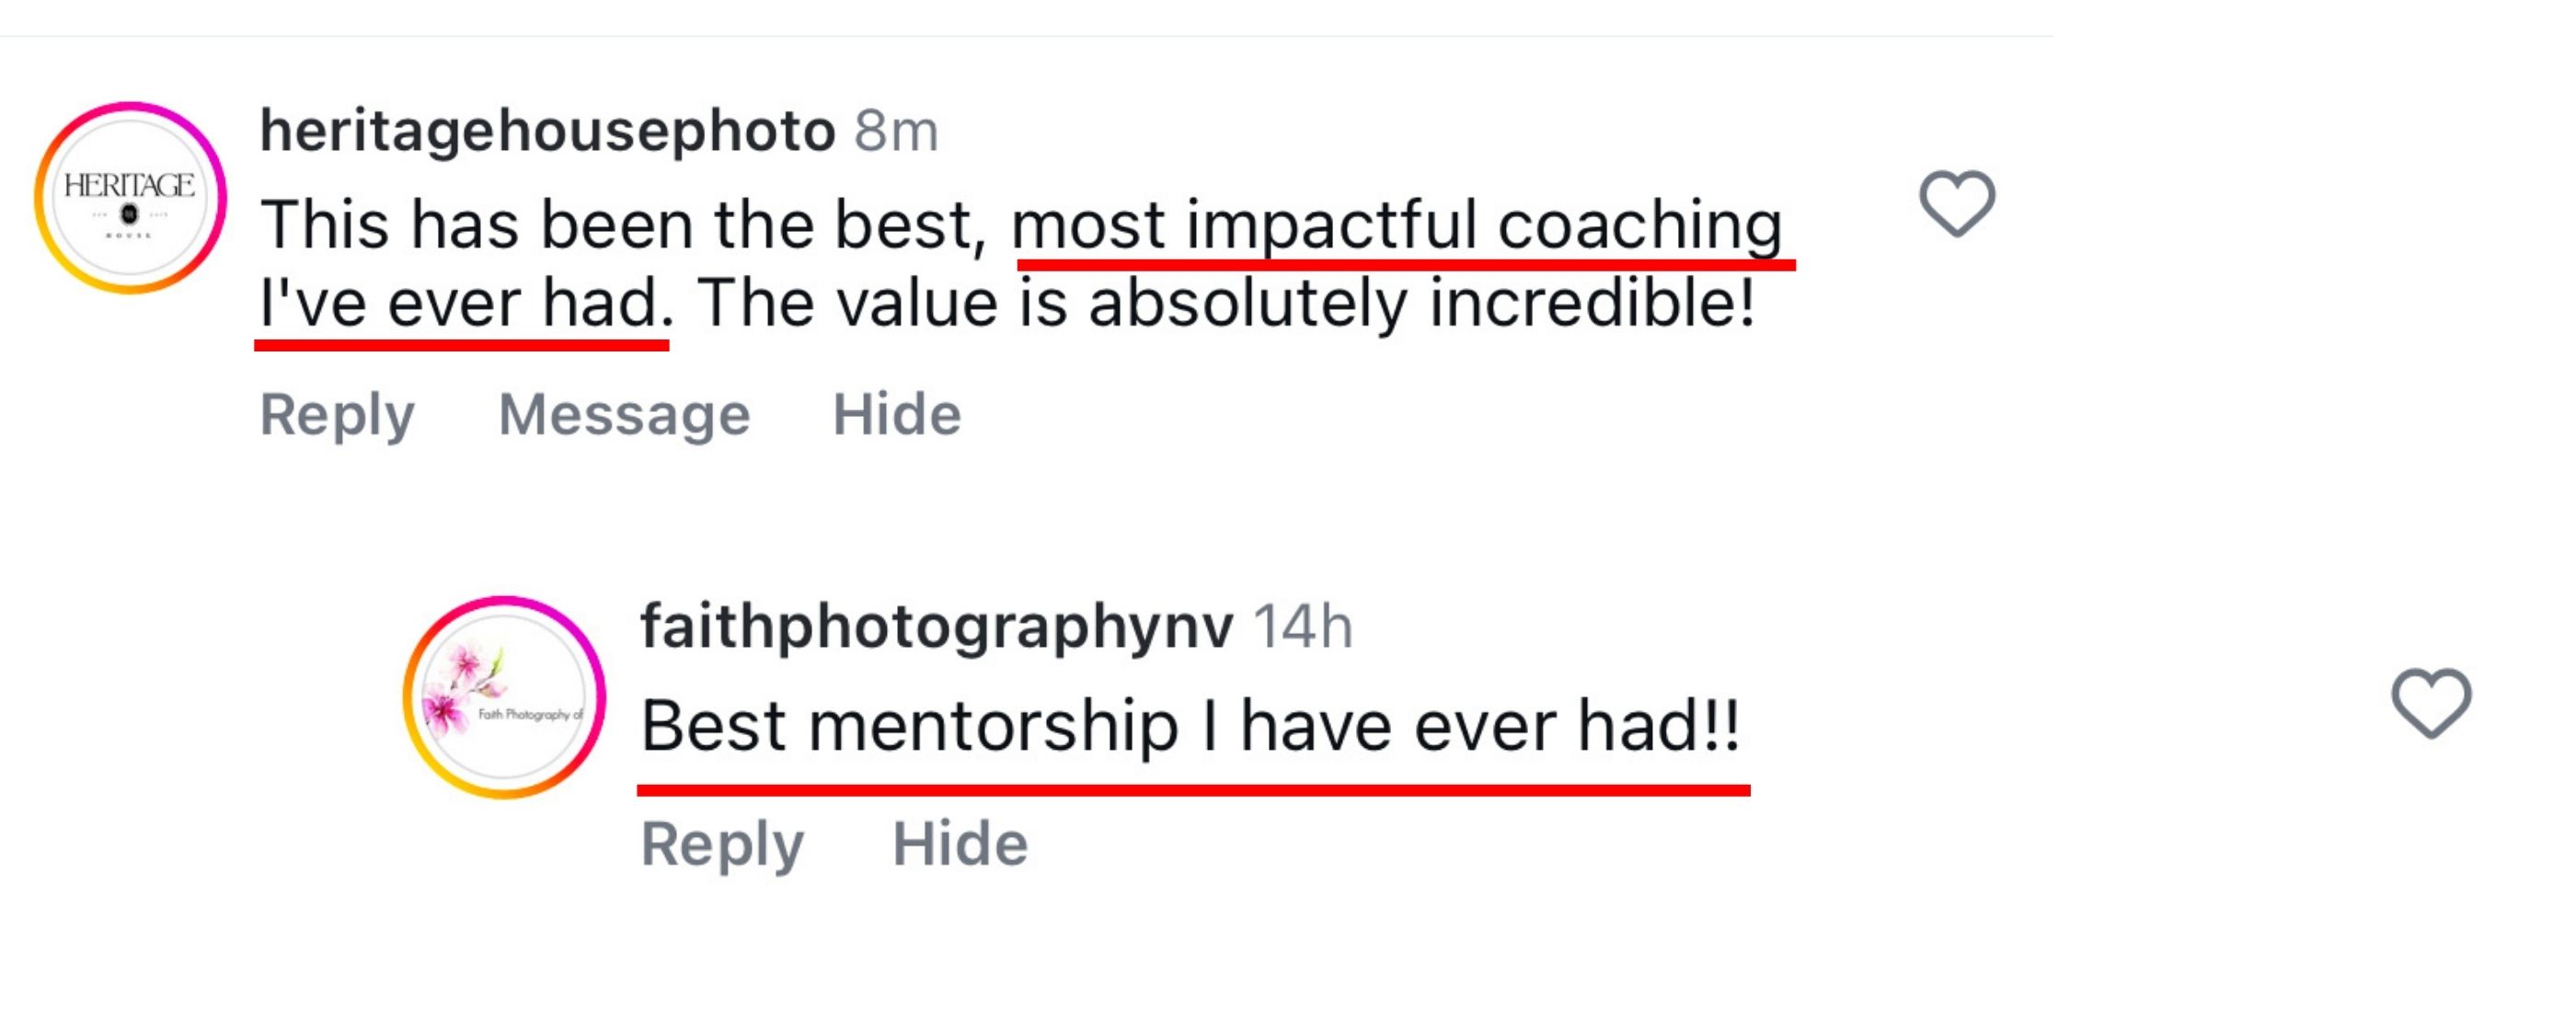The image size is (2576, 1012).
Task: Click the 8m timestamp
Action: [896, 131]
